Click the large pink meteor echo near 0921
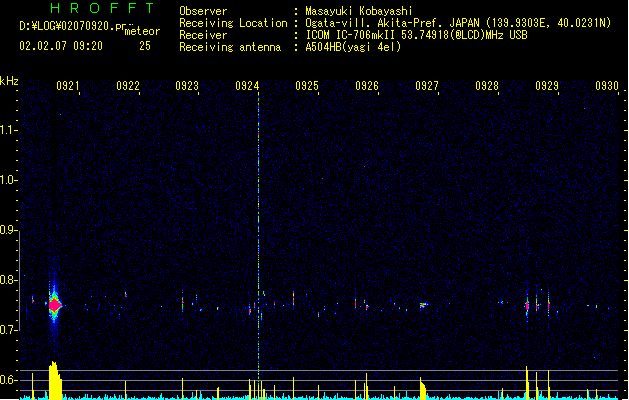The width and height of the screenshot is (629, 400). [55, 306]
